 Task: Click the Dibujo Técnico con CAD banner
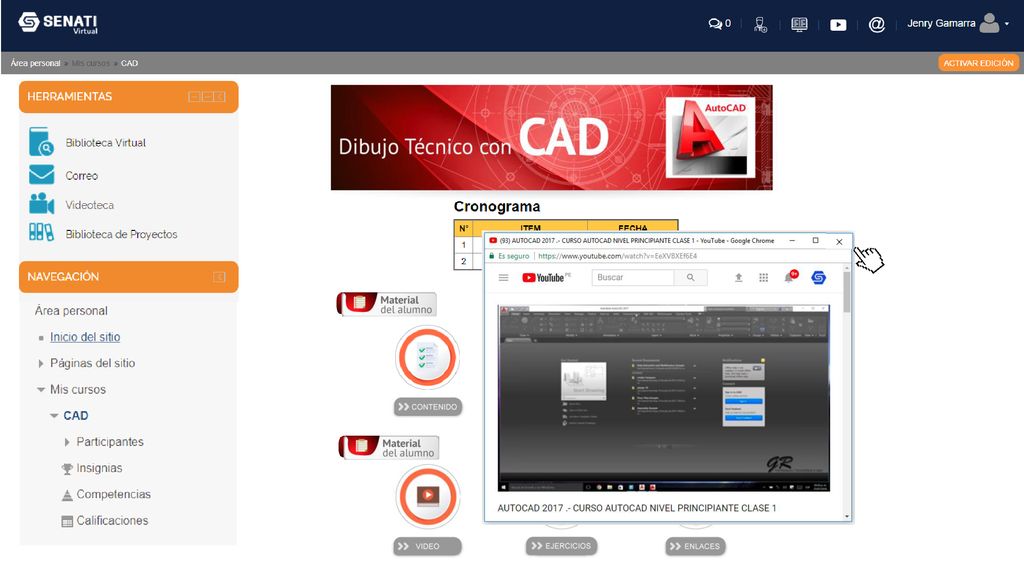(x=551, y=137)
